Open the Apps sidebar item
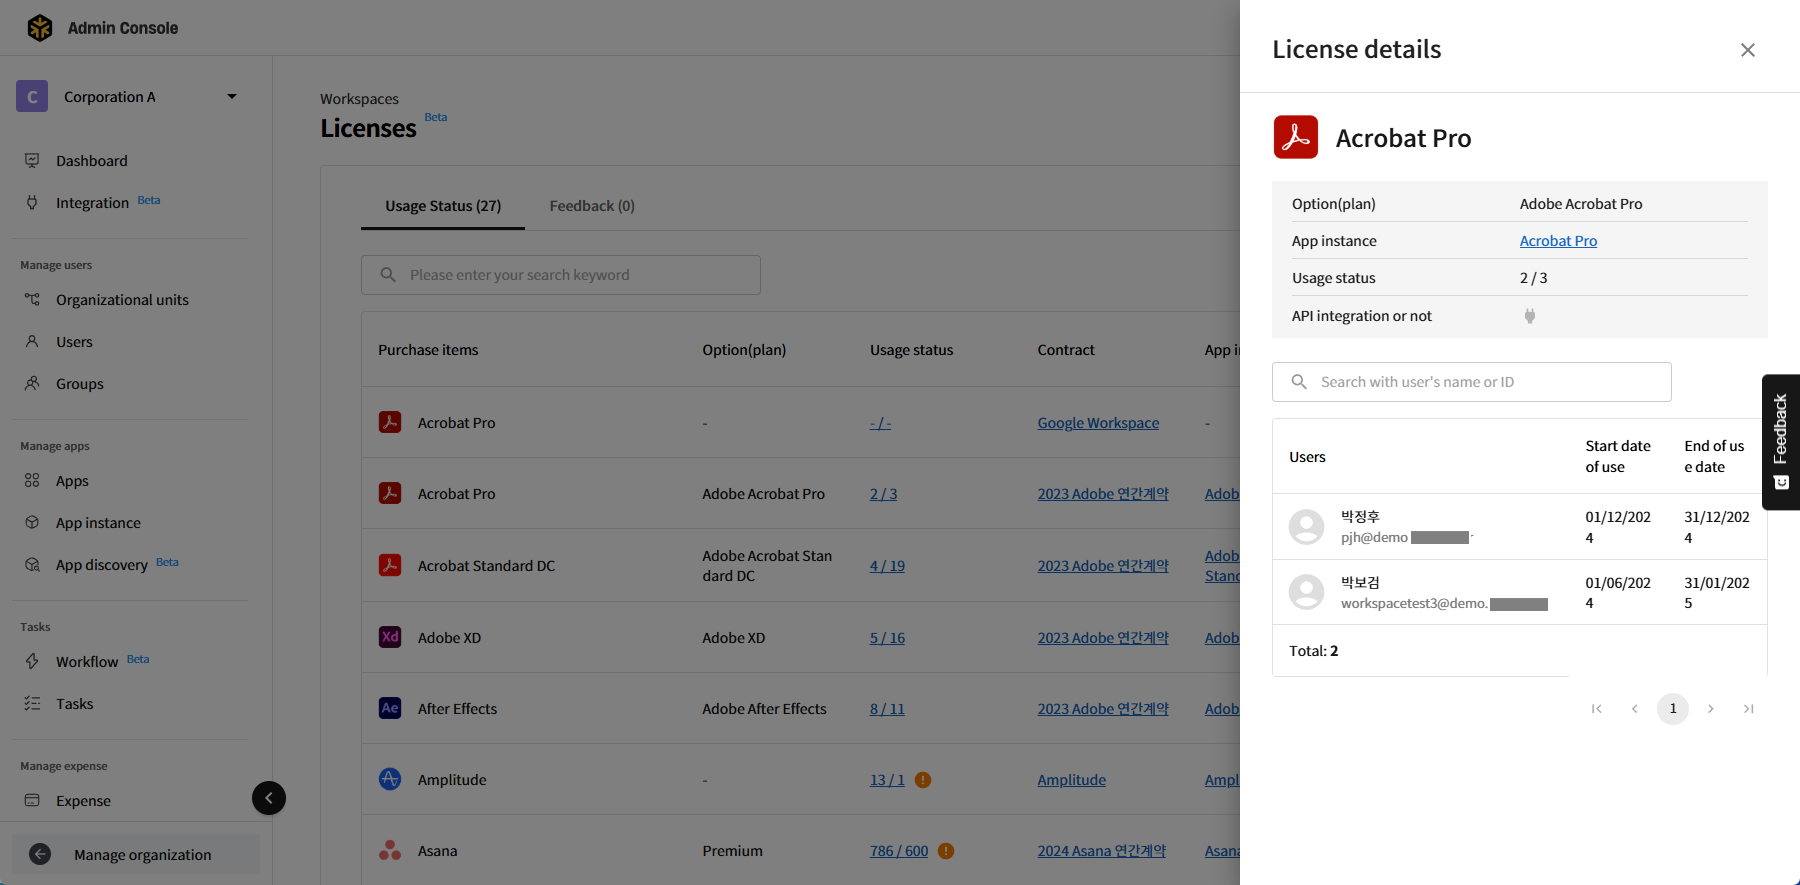This screenshot has height=885, width=1800. click(72, 481)
